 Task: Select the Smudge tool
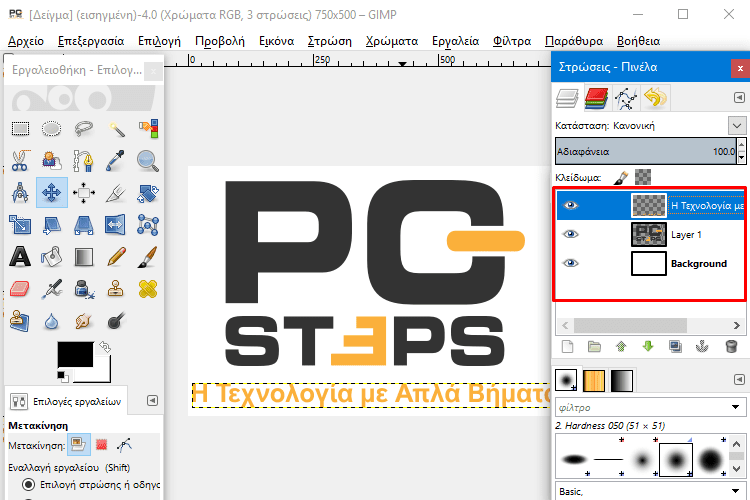point(84,321)
